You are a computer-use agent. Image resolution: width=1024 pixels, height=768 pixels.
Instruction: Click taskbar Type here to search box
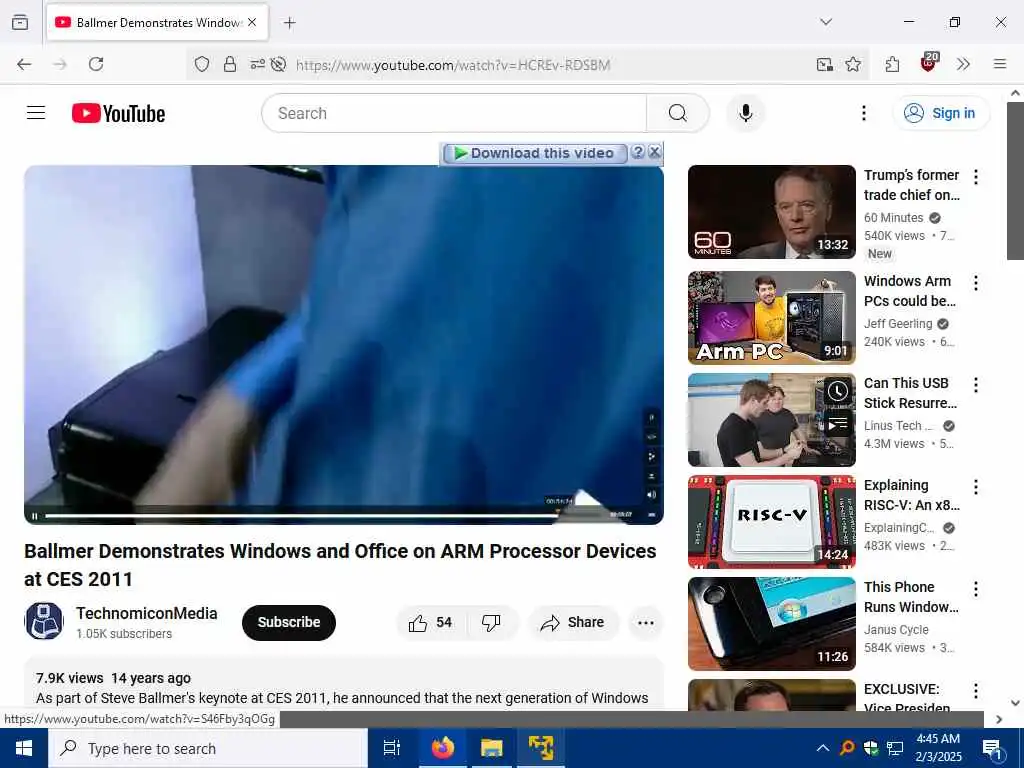pyautogui.click(x=208, y=748)
